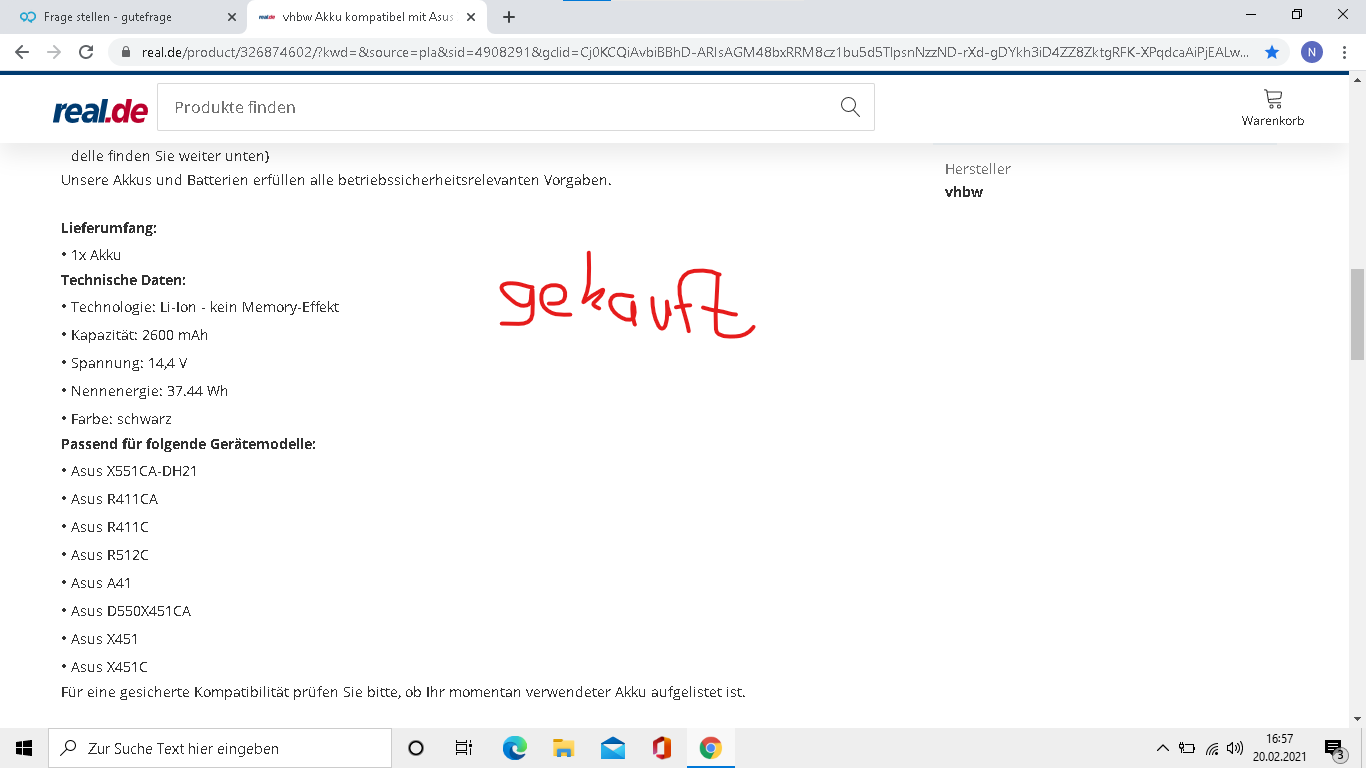Close the vhbw Akku tab

(x=471, y=17)
